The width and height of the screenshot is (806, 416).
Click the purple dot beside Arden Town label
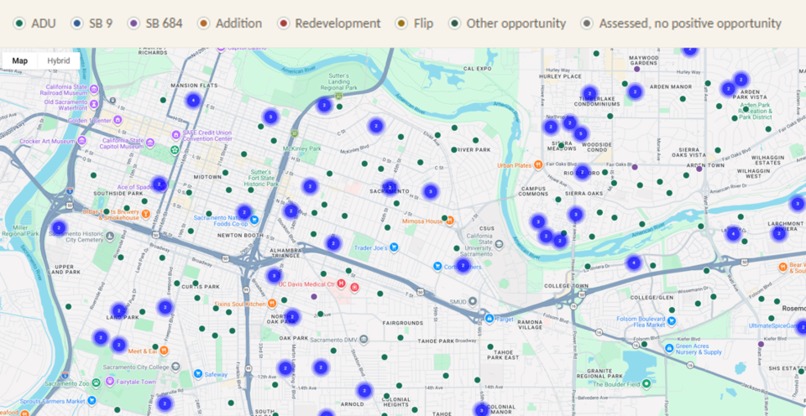[x=699, y=169]
